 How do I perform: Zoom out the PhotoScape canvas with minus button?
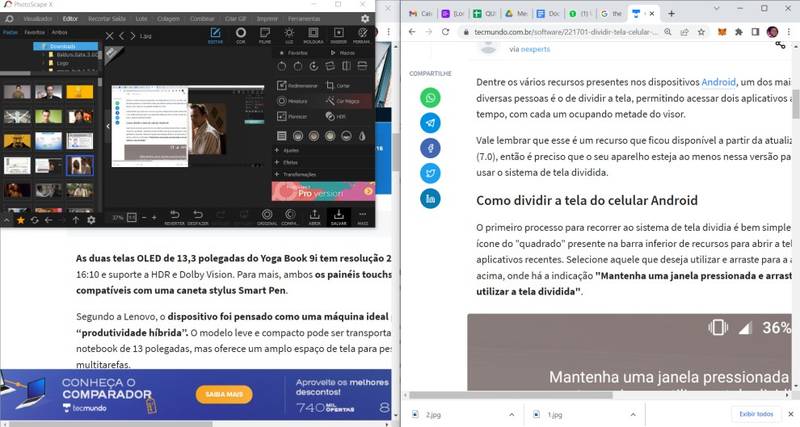(144, 217)
